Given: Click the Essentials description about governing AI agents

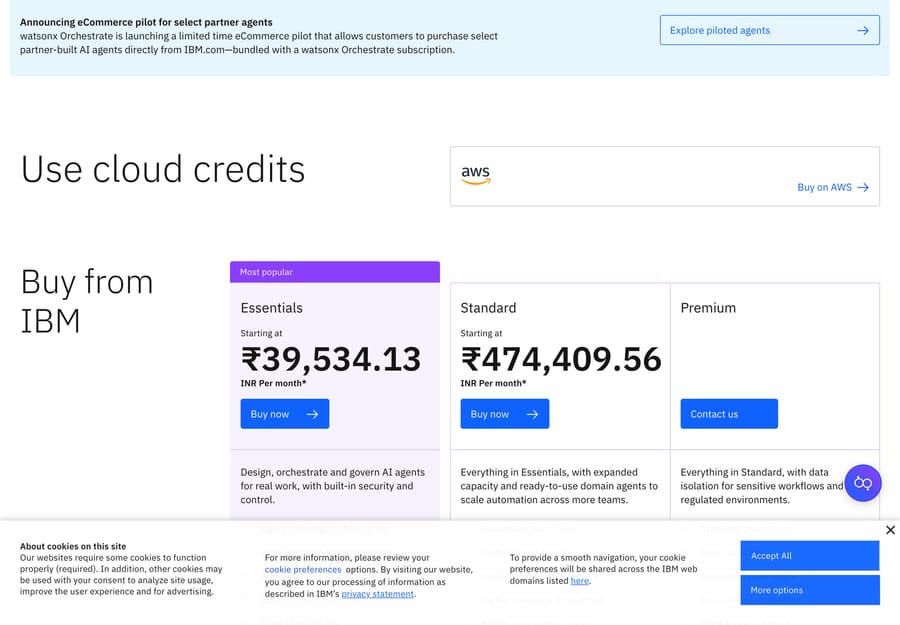Looking at the screenshot, I should point(332,486).
